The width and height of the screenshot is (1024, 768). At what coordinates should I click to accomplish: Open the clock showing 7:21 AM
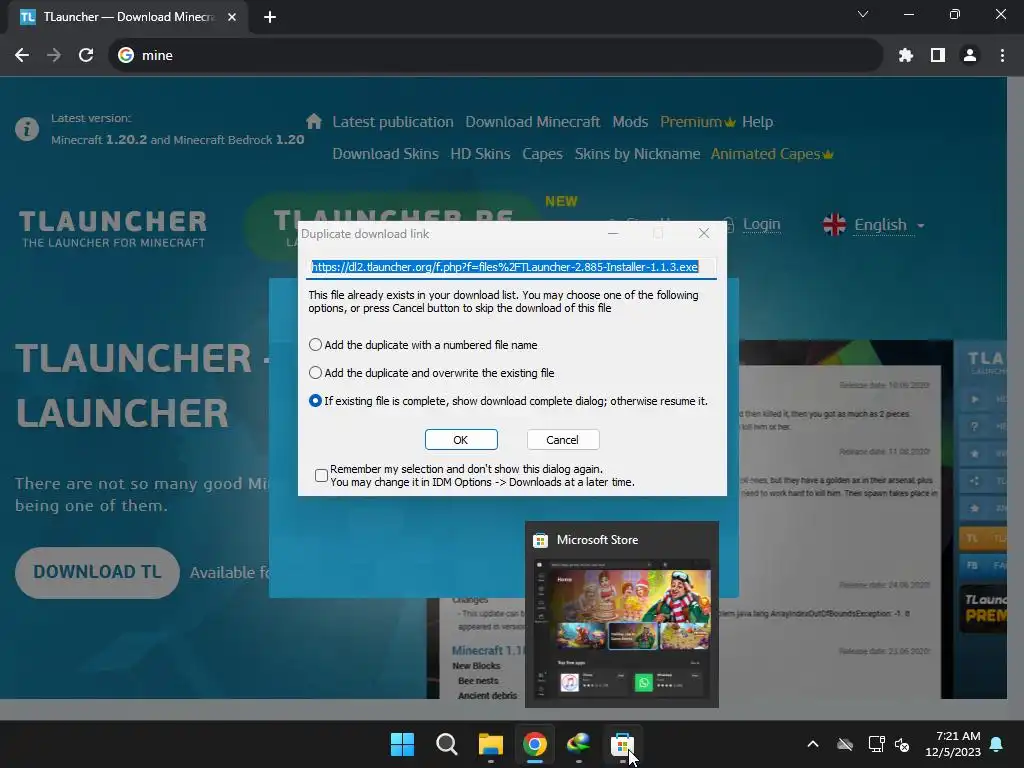953,744
